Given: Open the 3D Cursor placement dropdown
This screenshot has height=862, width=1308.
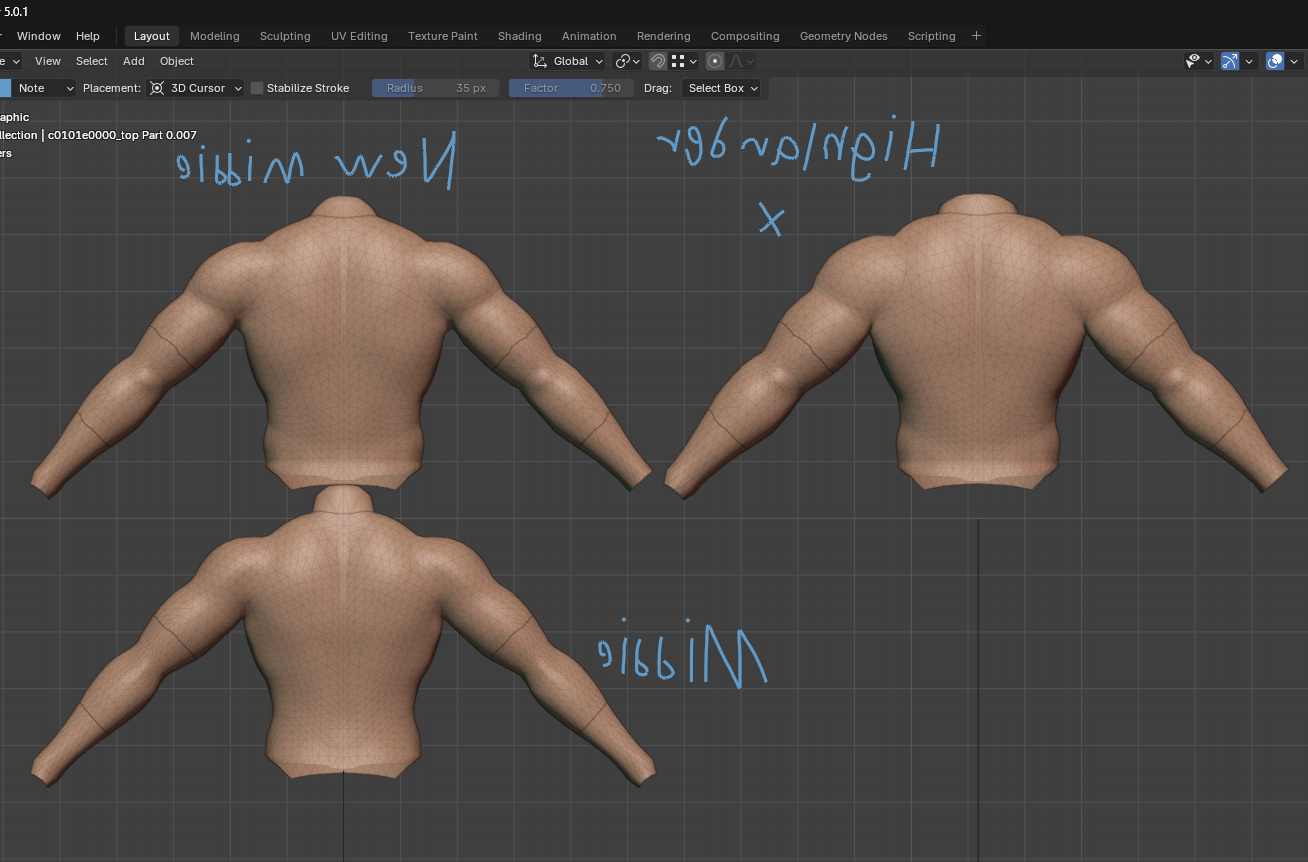Looking at the screenshot, I should [196, 88].
